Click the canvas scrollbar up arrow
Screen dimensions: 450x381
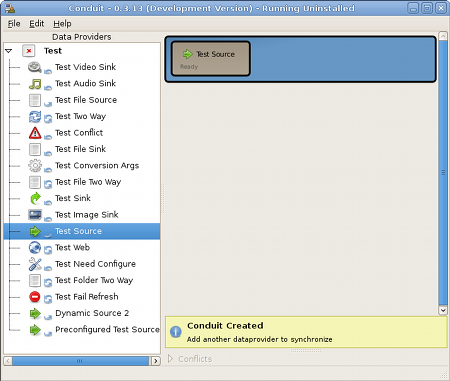[443, 36]
